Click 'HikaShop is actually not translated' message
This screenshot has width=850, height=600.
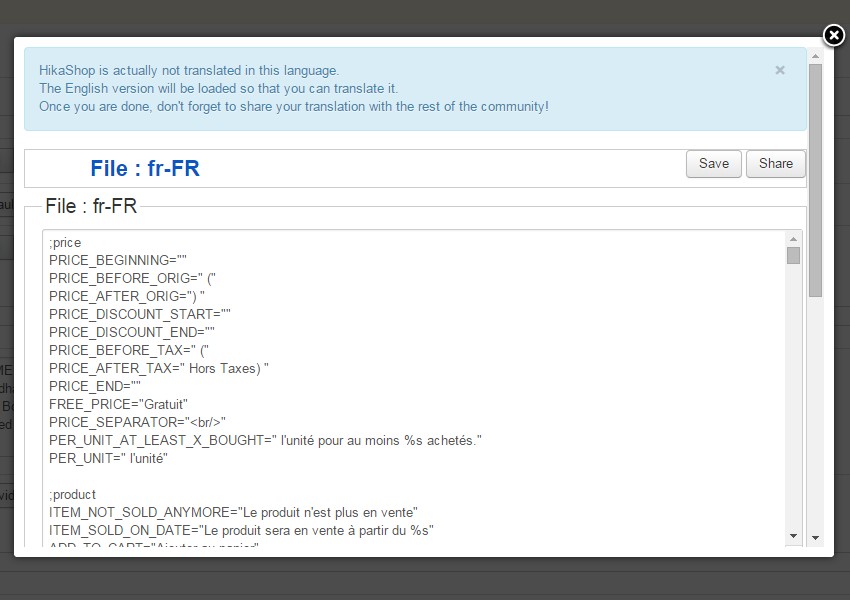pyautogui.click(x=189, y=70)
